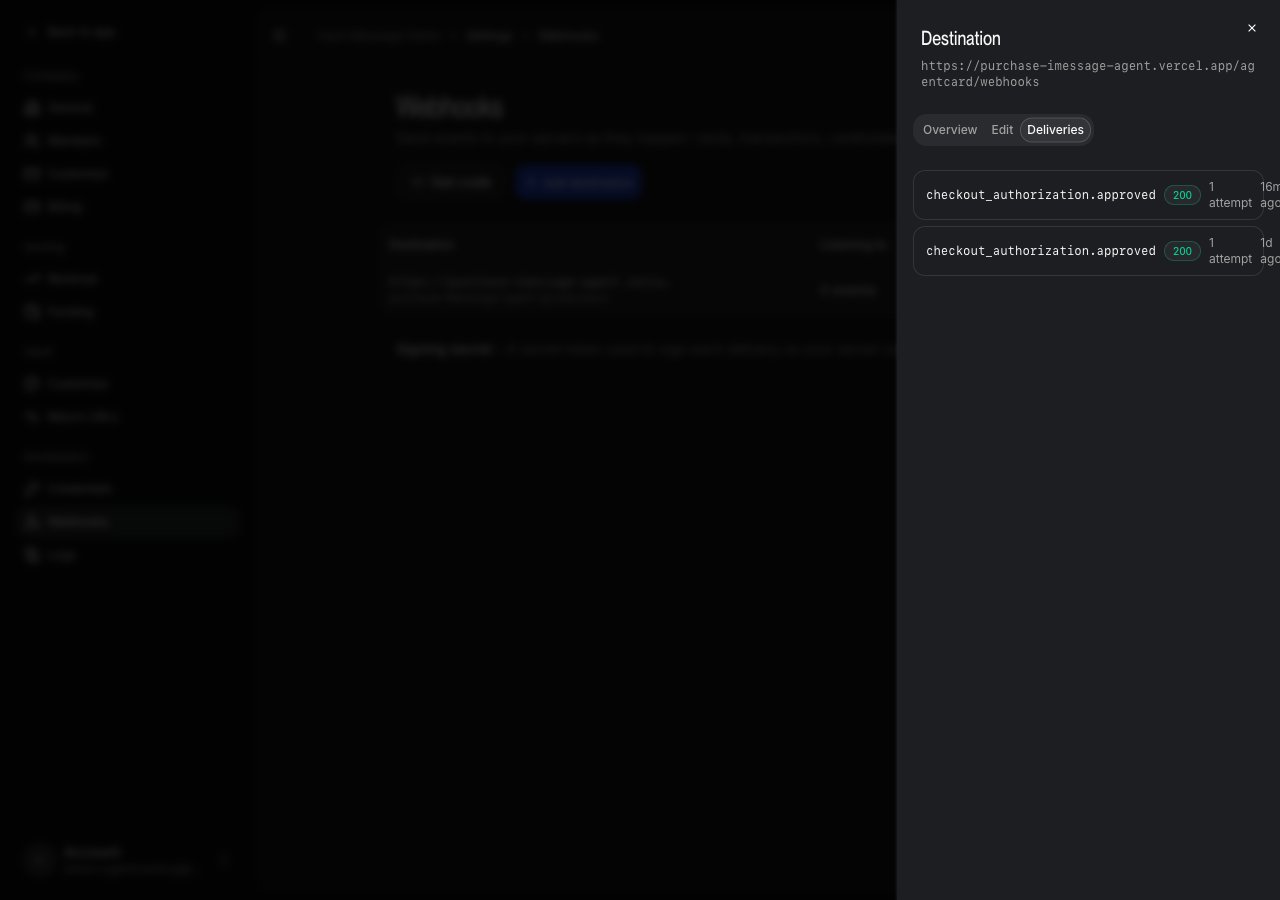The height and width of the screenshot is (900, 1280).
Task: Click the "1 attempt" label in 1d ago row
Action: (x=1230, y=251)
